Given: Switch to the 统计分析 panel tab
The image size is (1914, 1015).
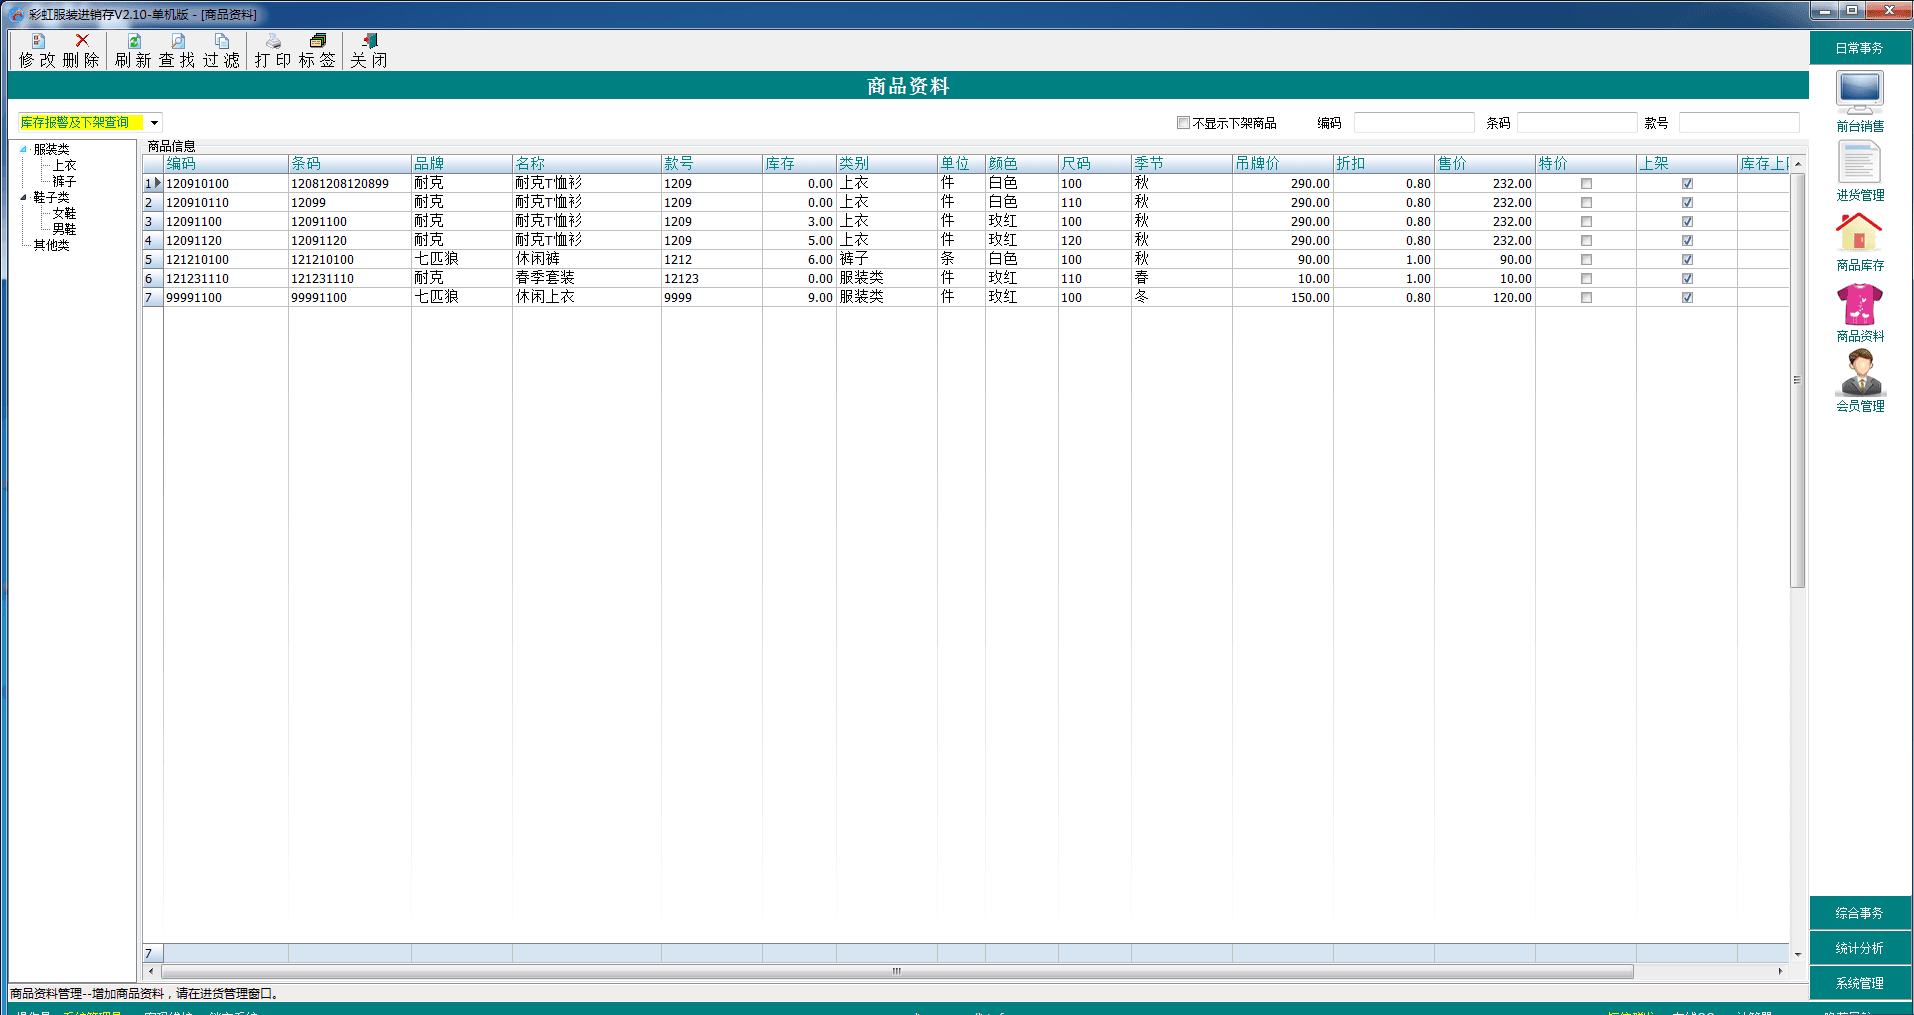Looking at the screenshot, I should (x=1859, y=948).
